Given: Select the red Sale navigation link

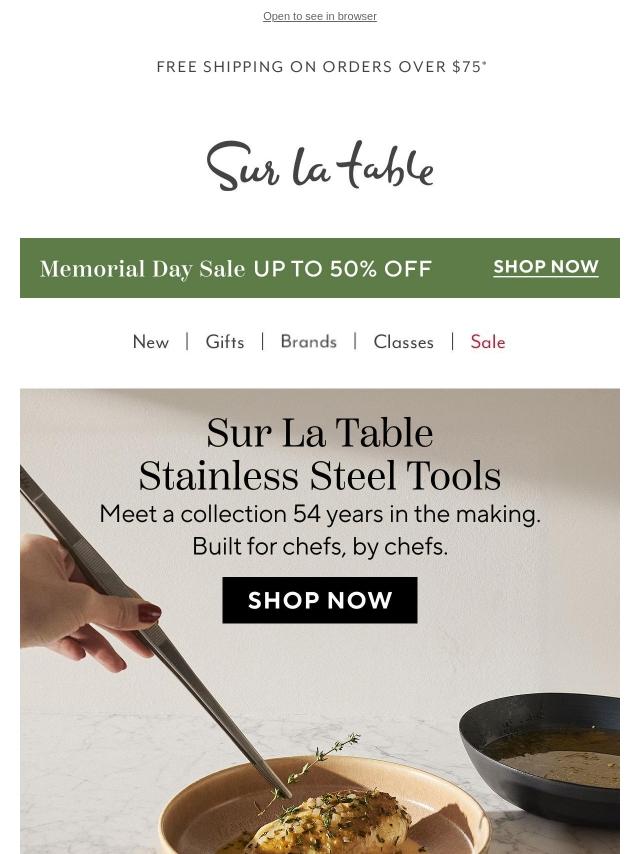Looking at the screenshot, I should [x=488, y=342].
